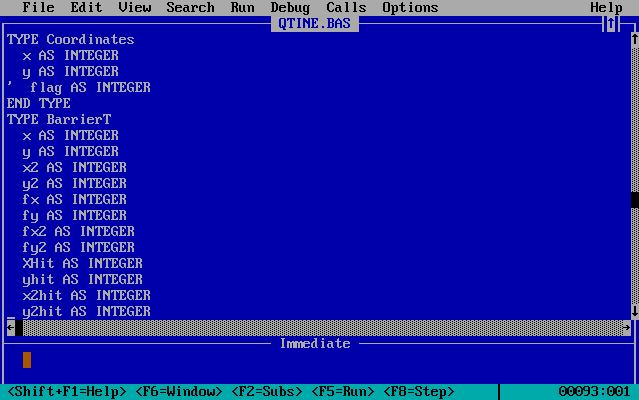The width and height of the screenshot is (639, 400).
Task: Click the 'TYPE BarrierT' line
Action: click(x=59, y=119)
